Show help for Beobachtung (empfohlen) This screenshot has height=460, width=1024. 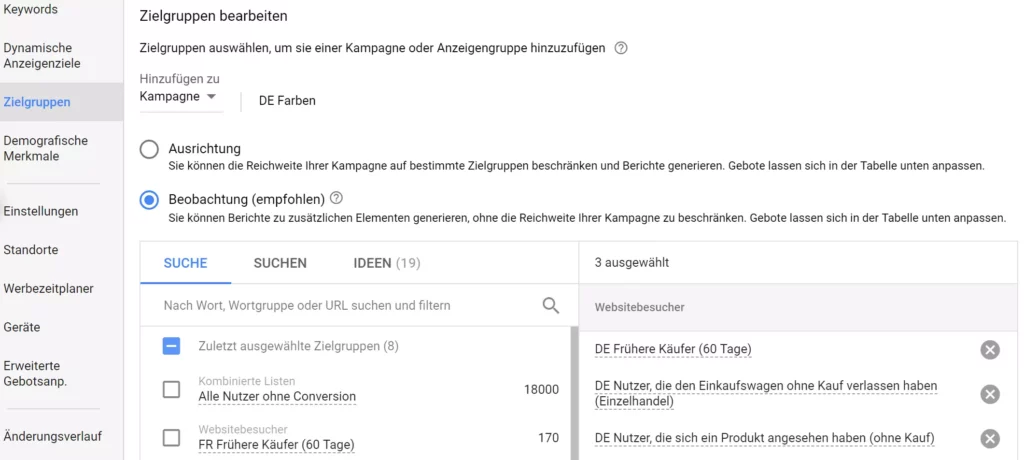click(x=336, y=197)
